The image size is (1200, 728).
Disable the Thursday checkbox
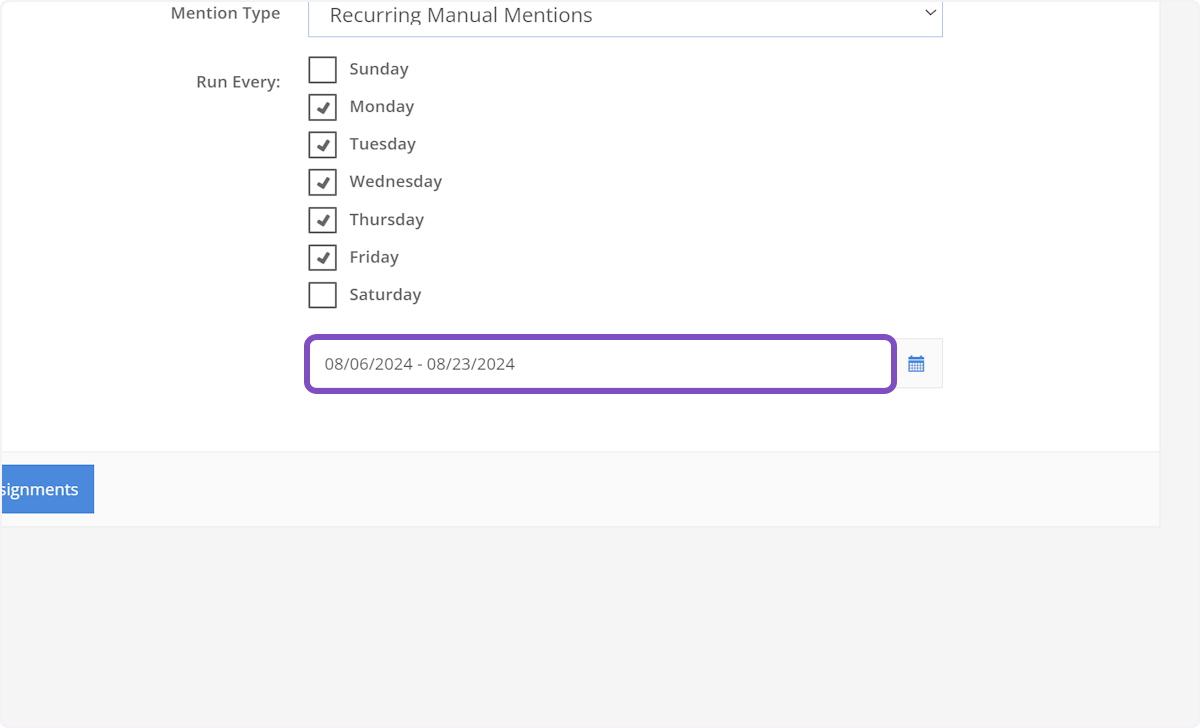pyautogui.click(x=322, y=220)
